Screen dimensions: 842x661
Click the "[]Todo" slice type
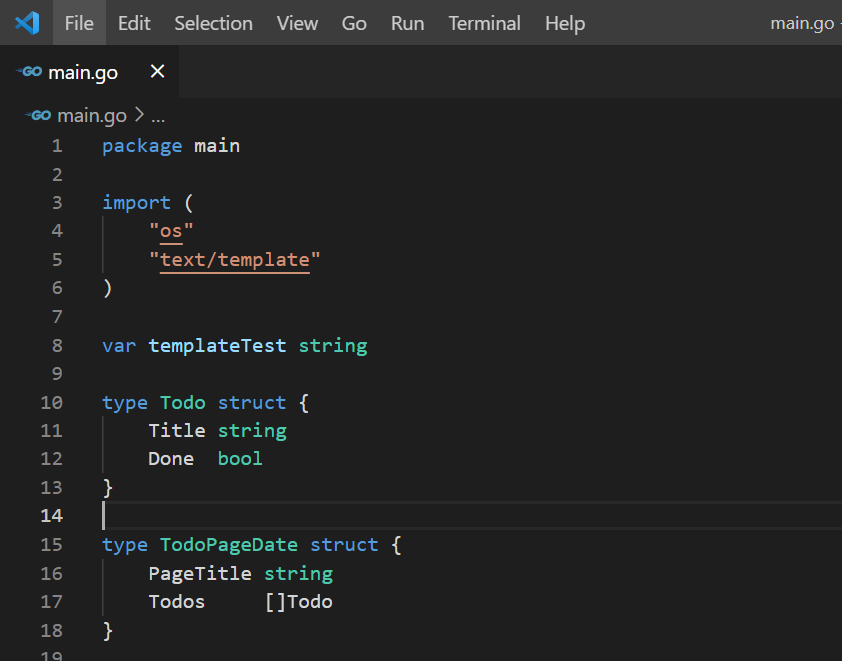[299, 602]
